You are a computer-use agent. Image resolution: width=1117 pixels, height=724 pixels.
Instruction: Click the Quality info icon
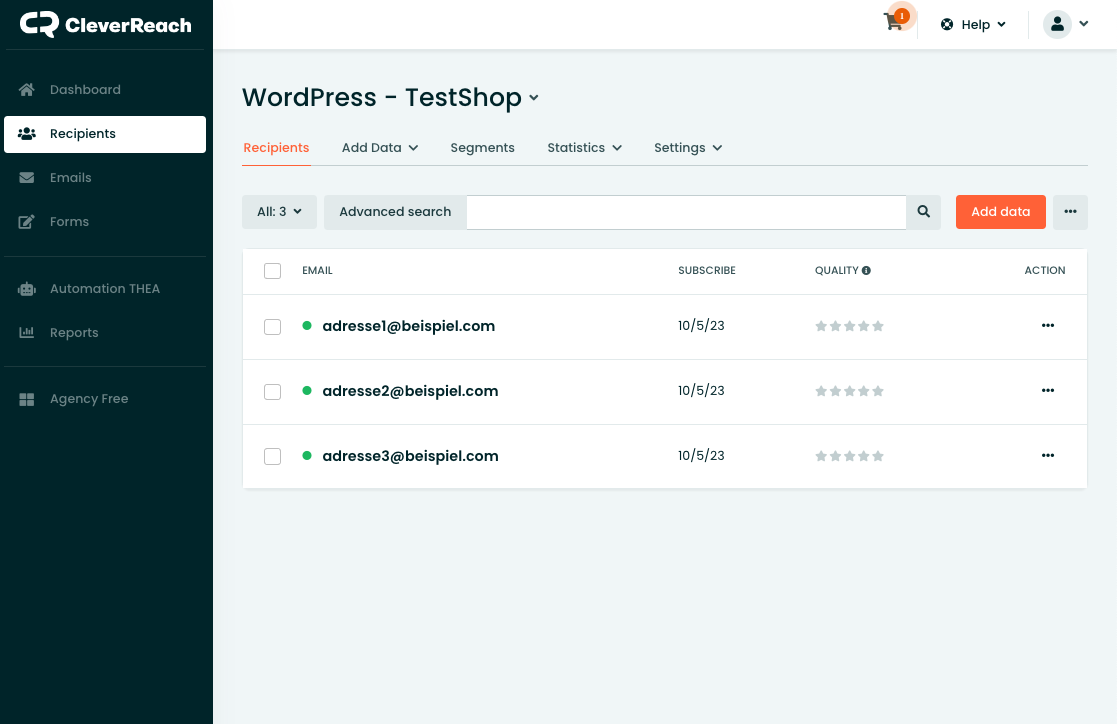[866, 271]
